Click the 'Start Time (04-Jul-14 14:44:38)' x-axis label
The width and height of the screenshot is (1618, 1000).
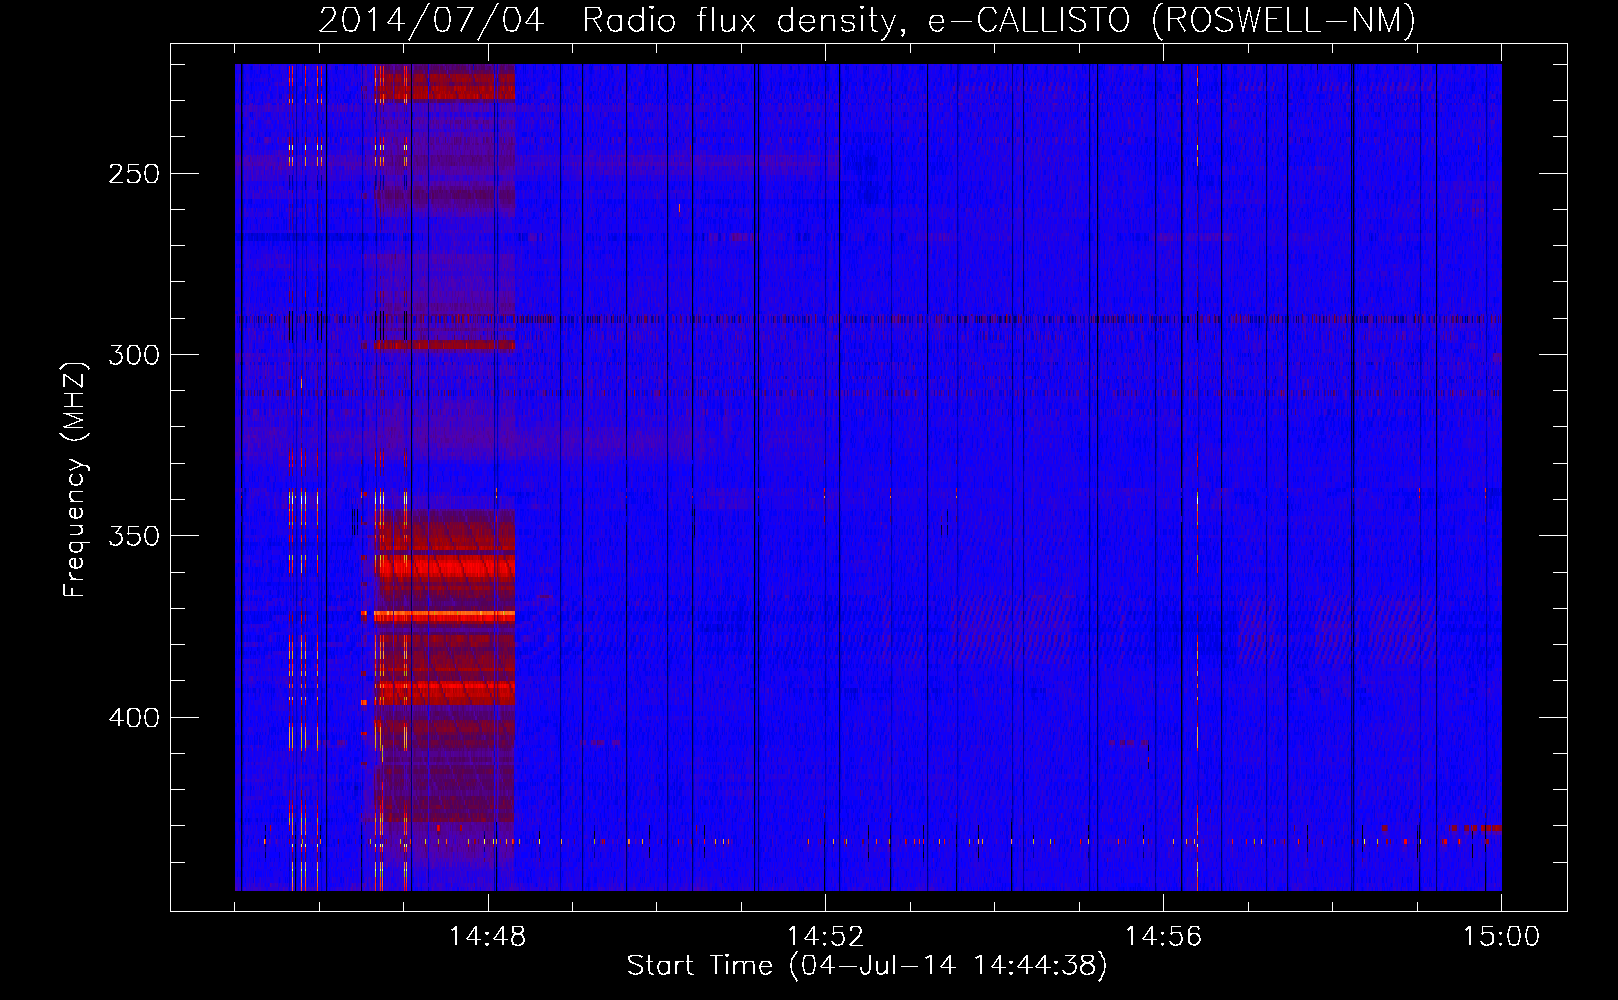[x=867, y=966]
